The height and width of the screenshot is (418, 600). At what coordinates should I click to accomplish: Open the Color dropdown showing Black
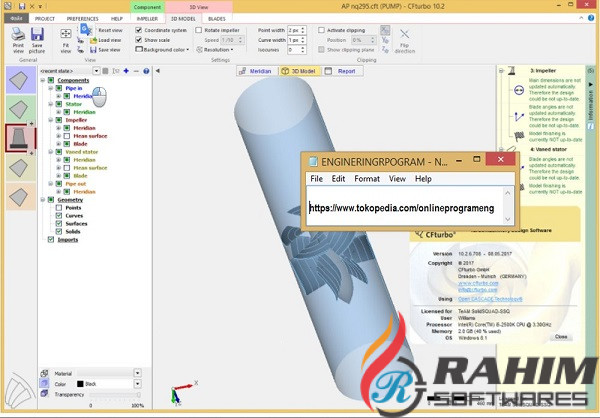coord(138,384)
